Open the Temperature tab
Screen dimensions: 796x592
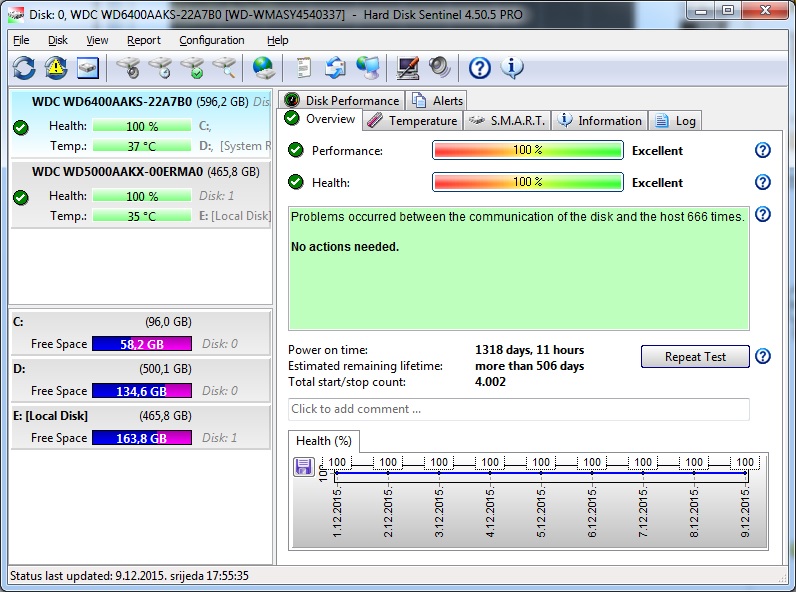[x=411, y=120]
